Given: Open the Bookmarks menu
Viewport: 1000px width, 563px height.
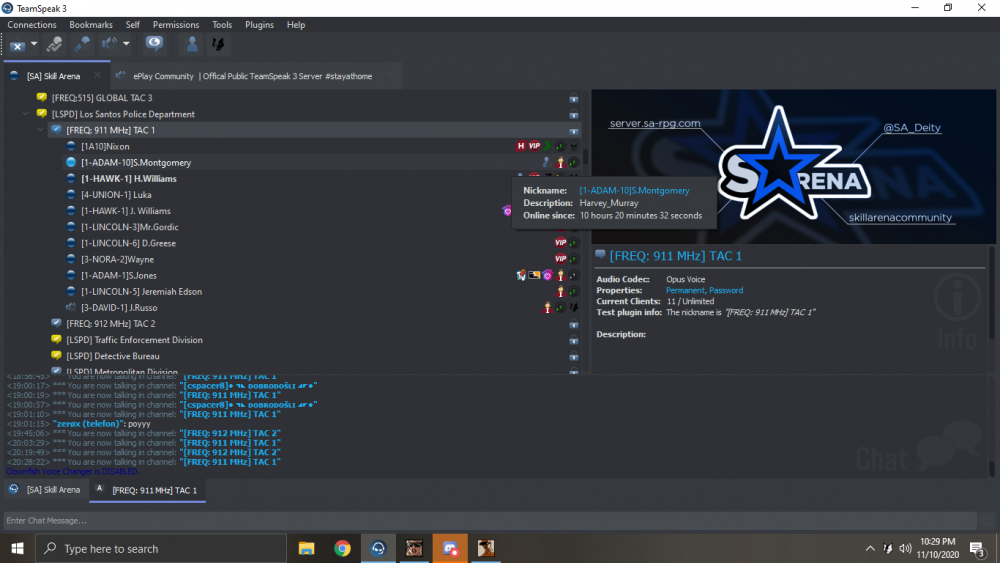Looking at the screenshot, I should (x=91, y=24).
